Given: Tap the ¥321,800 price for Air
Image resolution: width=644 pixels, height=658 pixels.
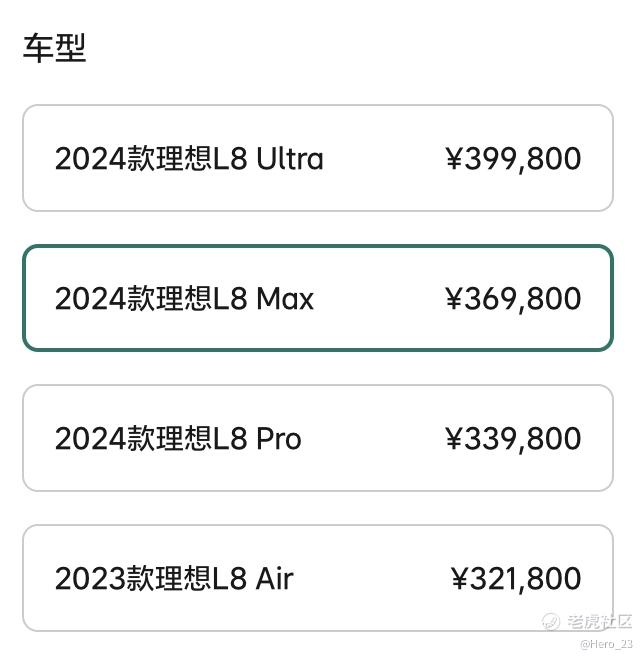Looking at the screenshot, I should click(516, 579).
